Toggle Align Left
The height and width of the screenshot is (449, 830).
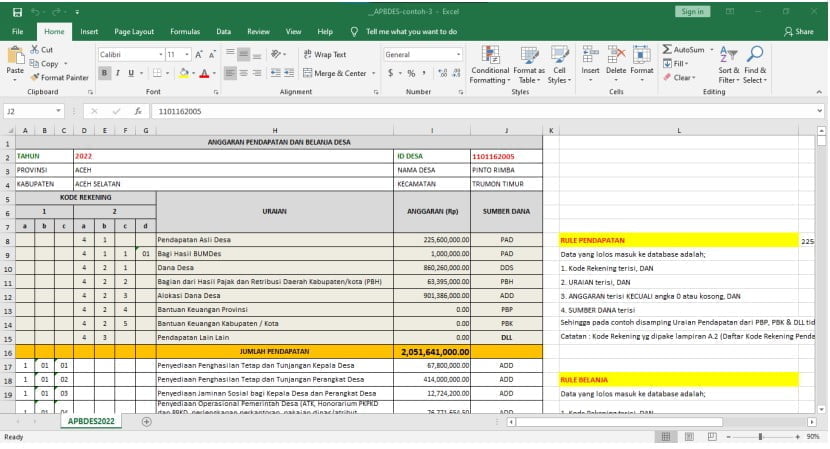click(x=230, y=73)
